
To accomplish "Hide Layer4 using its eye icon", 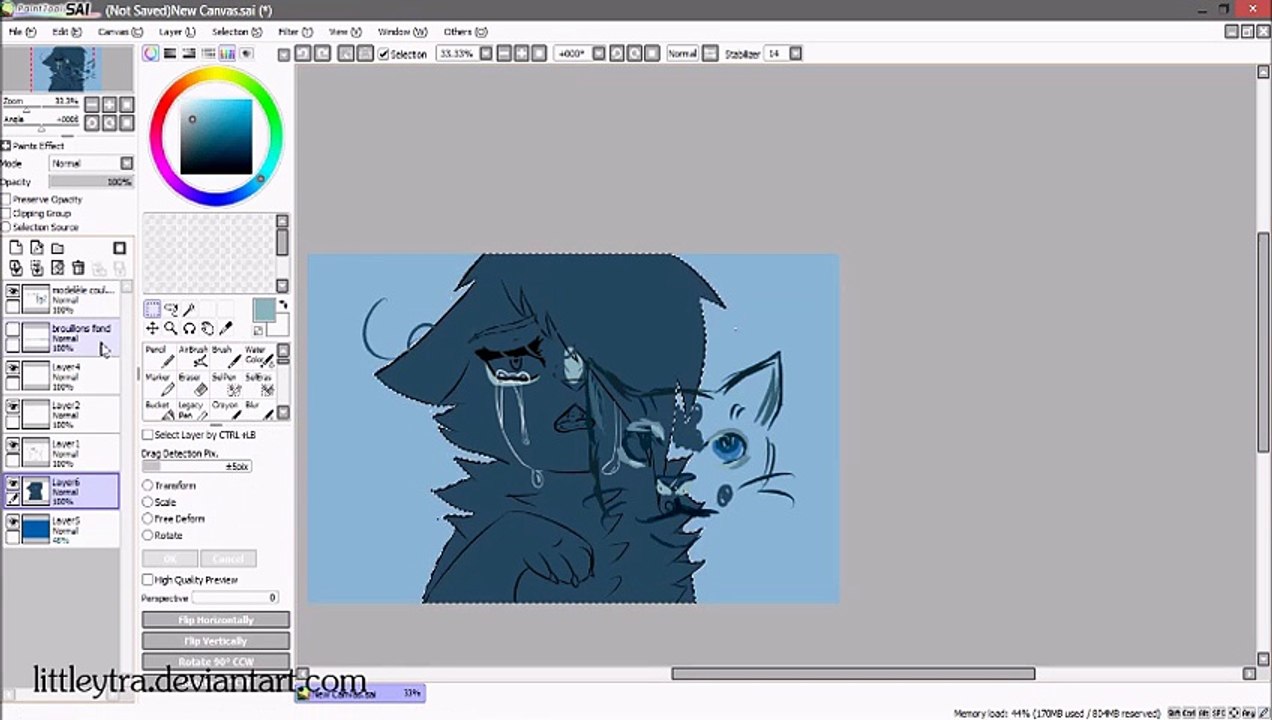I will (x=13, y=368).
